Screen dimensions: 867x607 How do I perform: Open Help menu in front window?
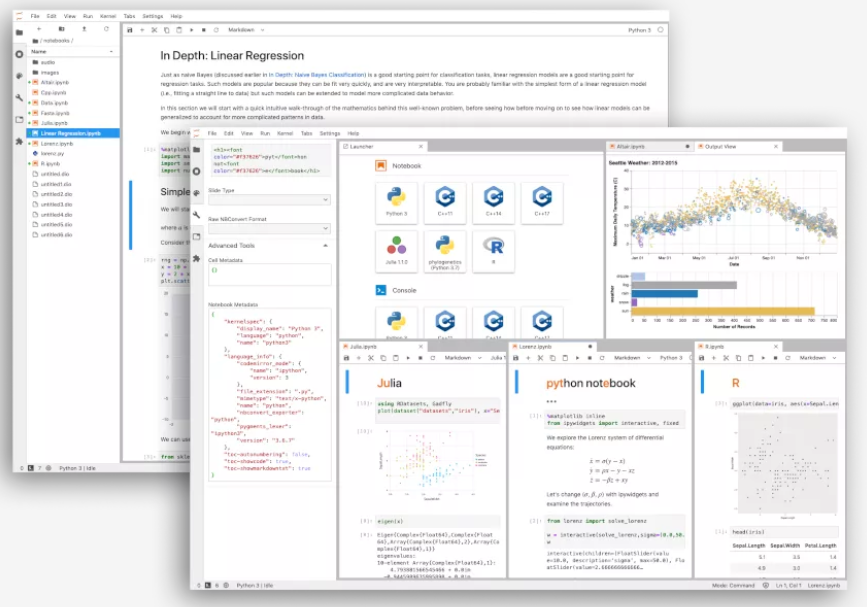pyautogui.click(x=353, y=134)
